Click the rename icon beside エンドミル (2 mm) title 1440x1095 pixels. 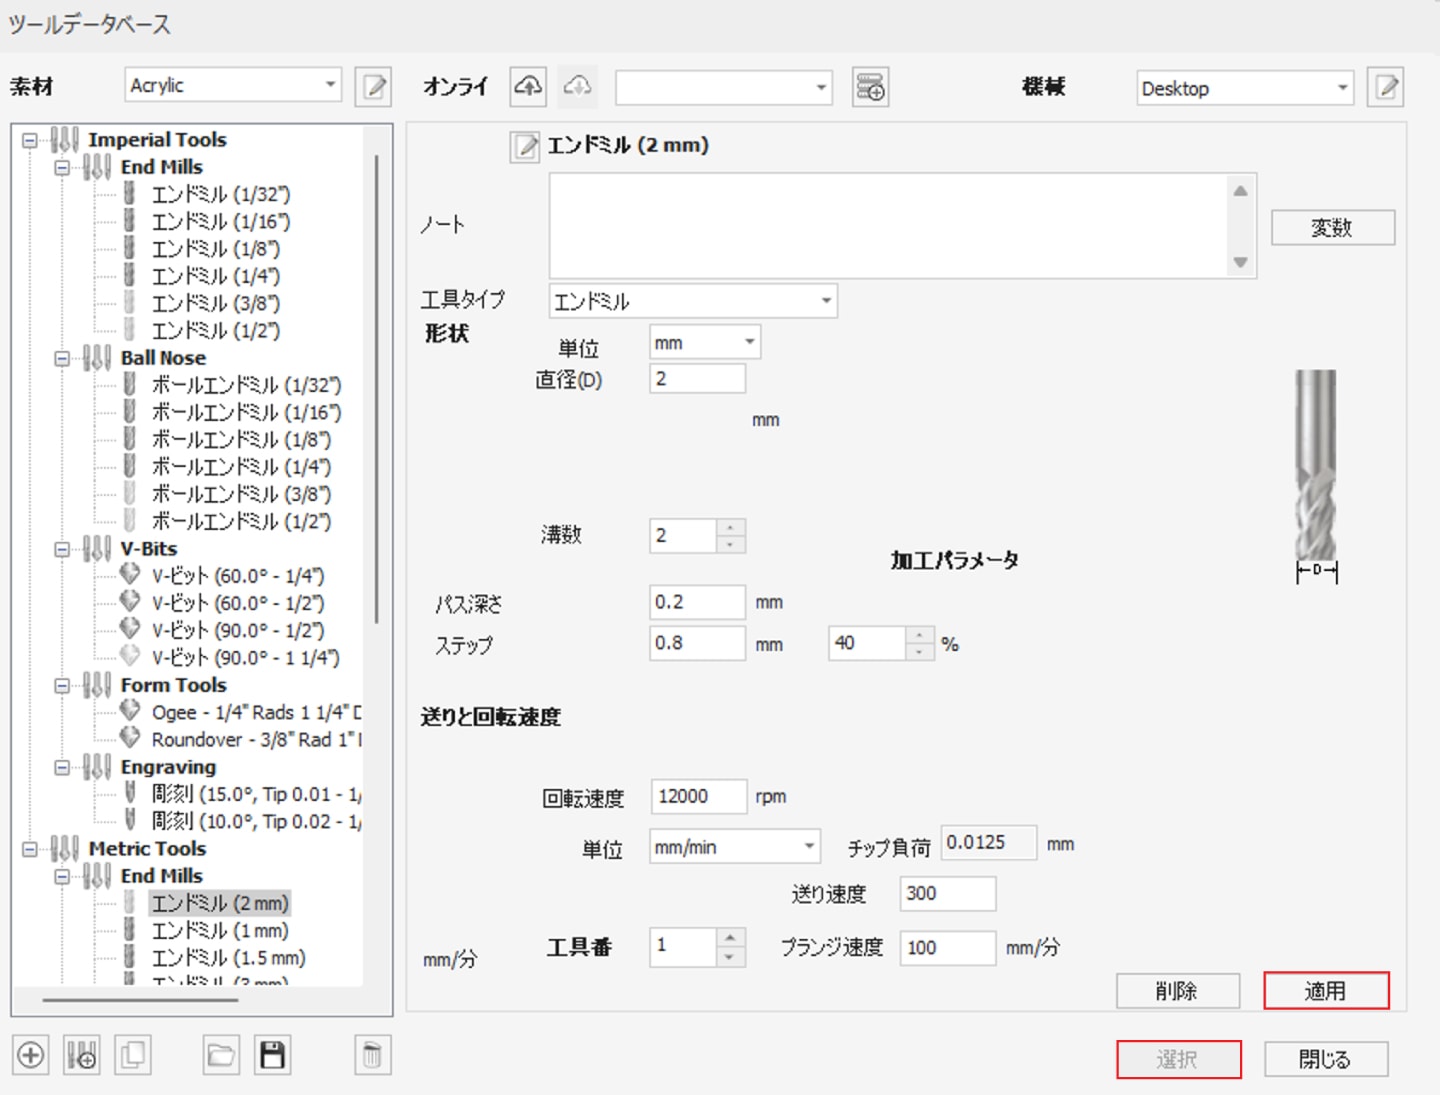524,147
